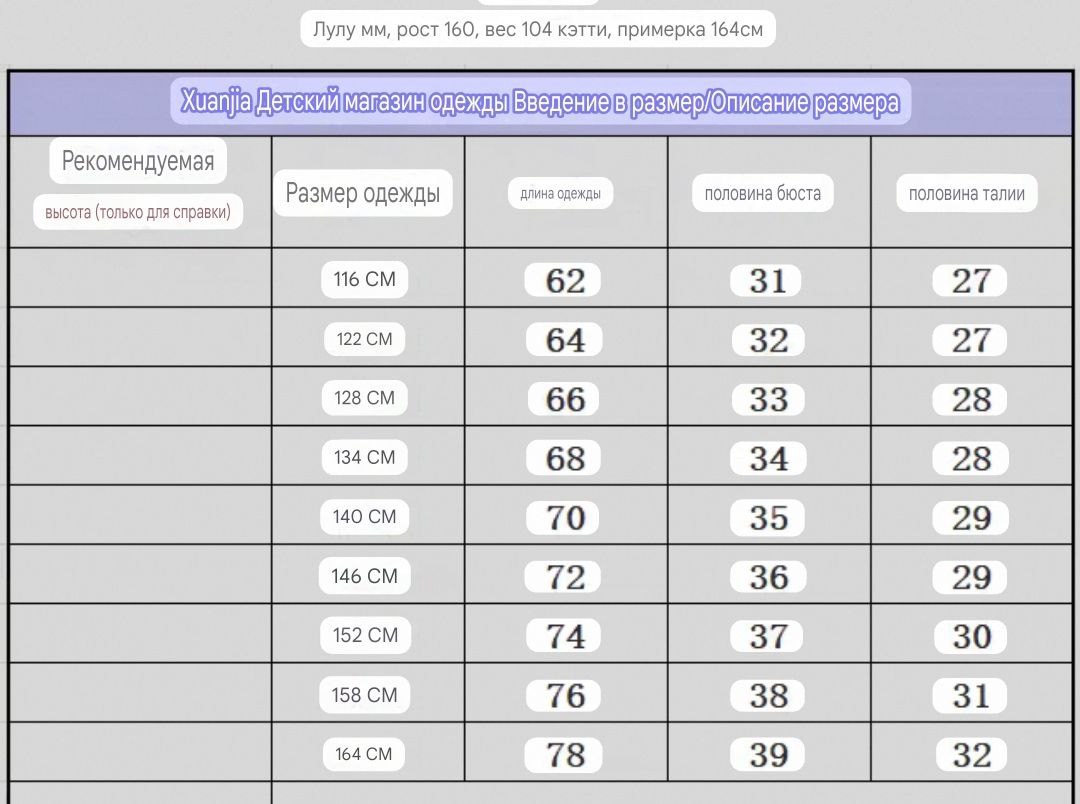The height and width of the screenshot is (804, 1080).
Task: Click the clothing length value 62
Action: (x=563, y=280)
